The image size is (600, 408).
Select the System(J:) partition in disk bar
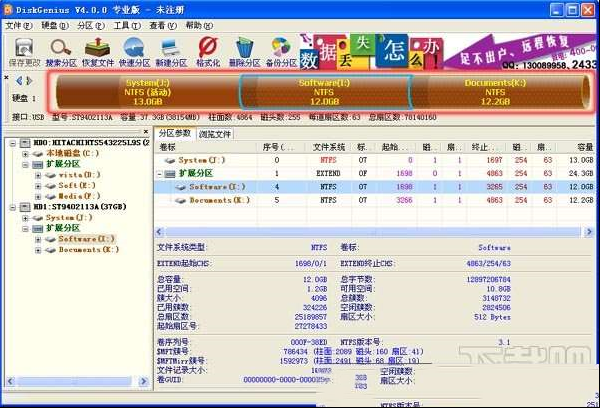coord(147,92)
